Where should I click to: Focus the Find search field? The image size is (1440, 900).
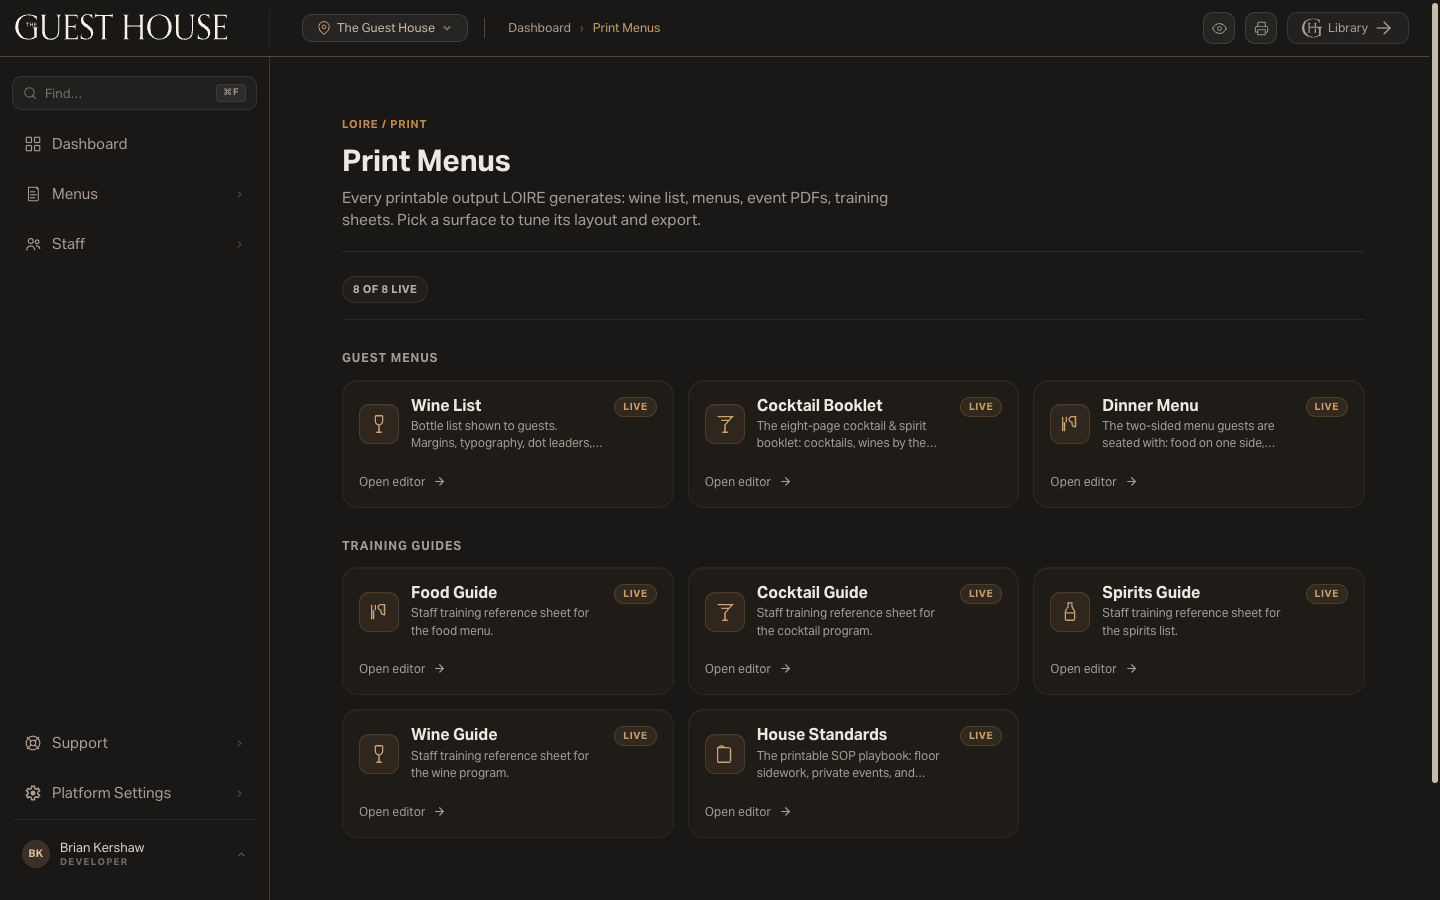pos(134,93)
